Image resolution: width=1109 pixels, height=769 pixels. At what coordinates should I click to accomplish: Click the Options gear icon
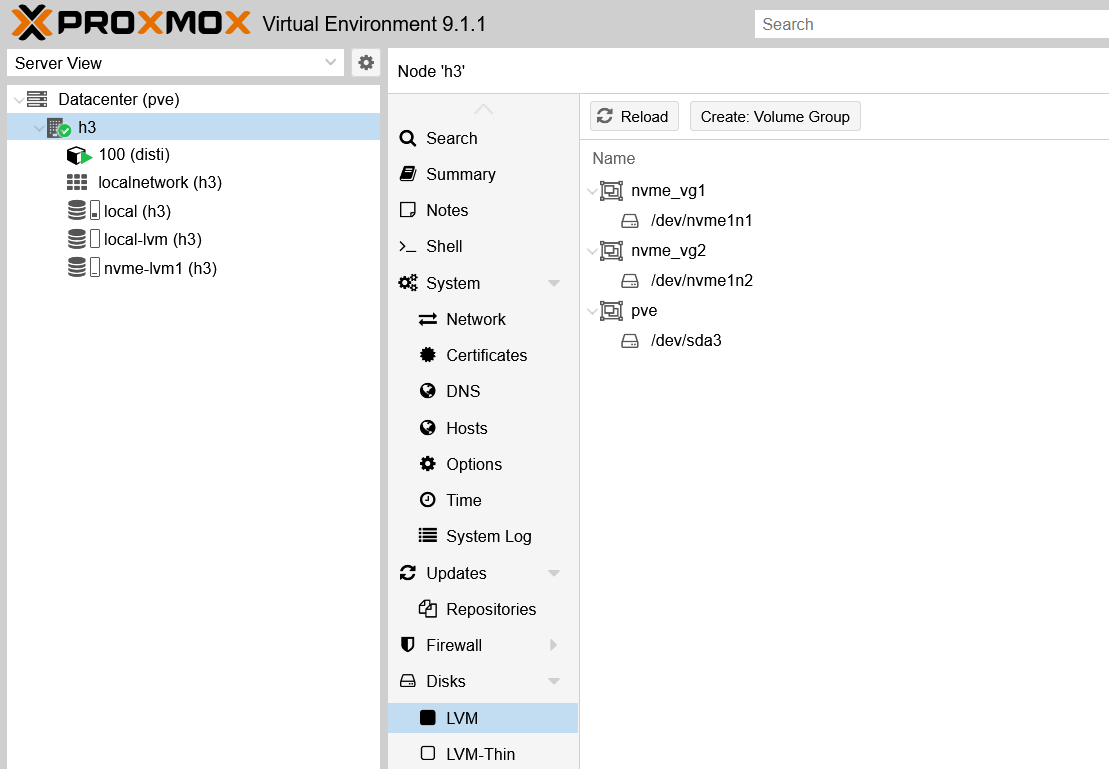pyautogui.click(x=428, y=464)
